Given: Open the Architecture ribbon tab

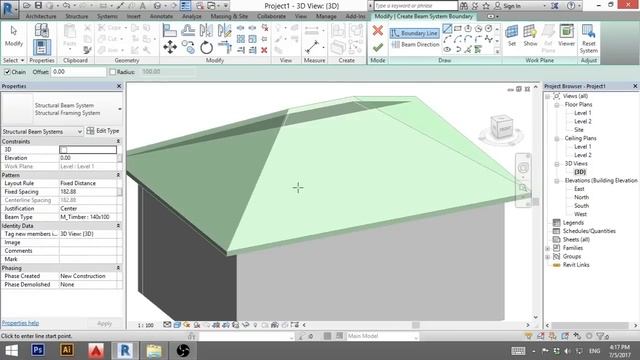Looking at the screenshot, I should pos(41,16).
